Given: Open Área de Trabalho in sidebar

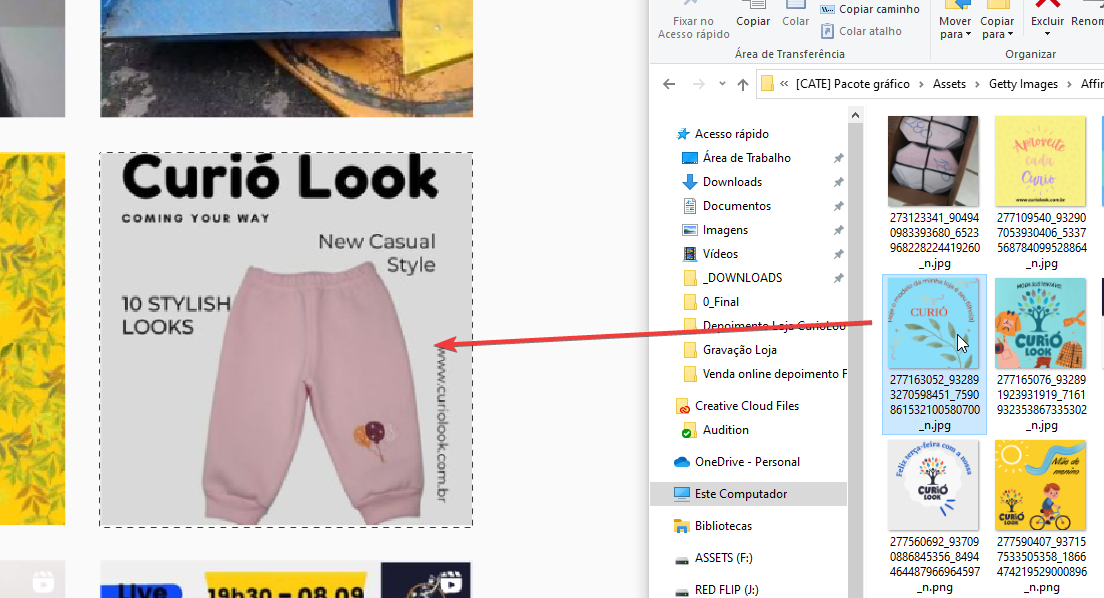Looking at the screenshot, I should (x=746, y=158).
